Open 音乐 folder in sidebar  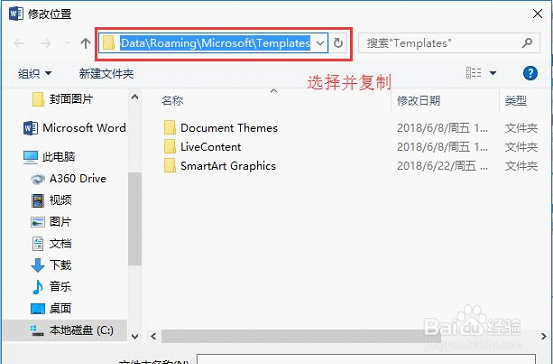(51, 286)
